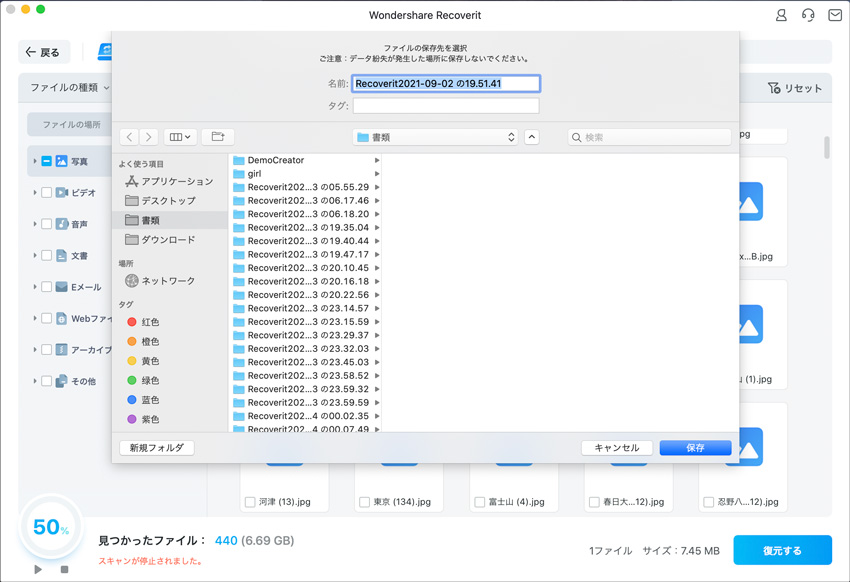The image size is (850, 582).
Task: Expand the ビデオ tree arrow
Action: click(x=35, y=192)
